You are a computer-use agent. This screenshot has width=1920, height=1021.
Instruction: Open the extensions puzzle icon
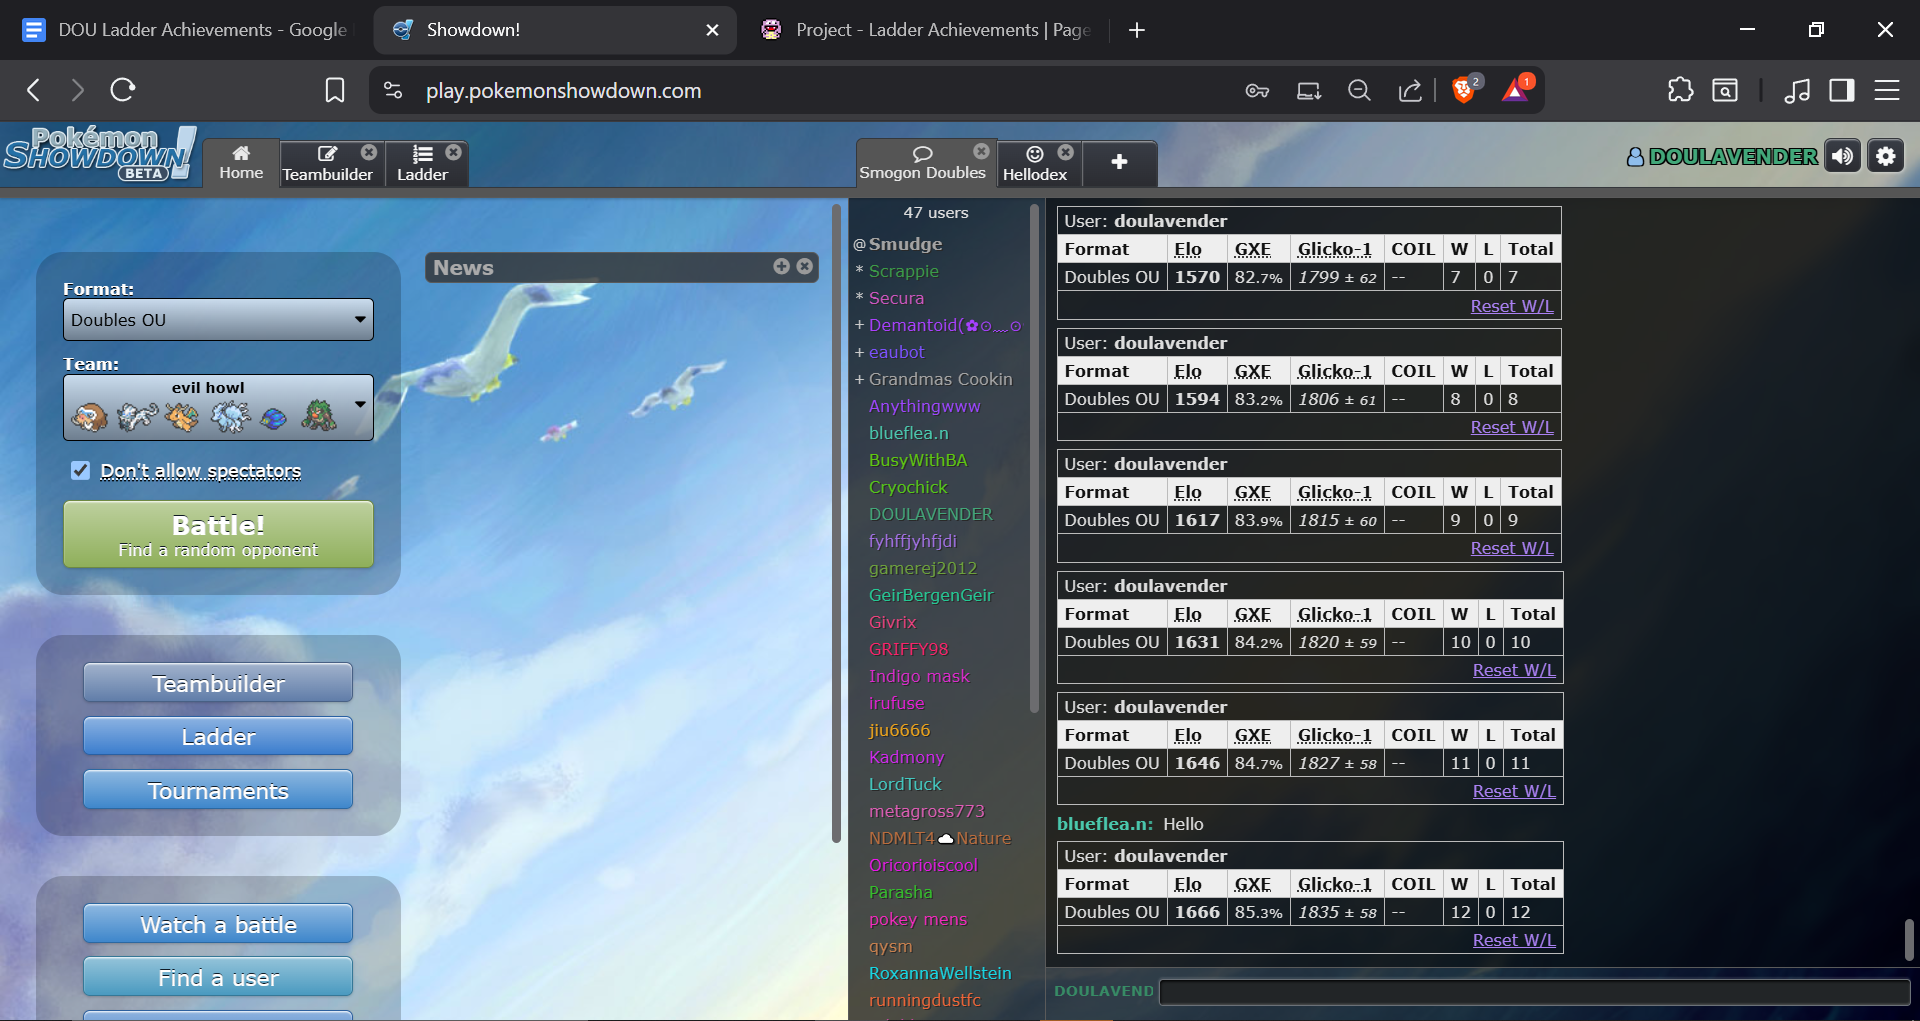pos(1681,90)
